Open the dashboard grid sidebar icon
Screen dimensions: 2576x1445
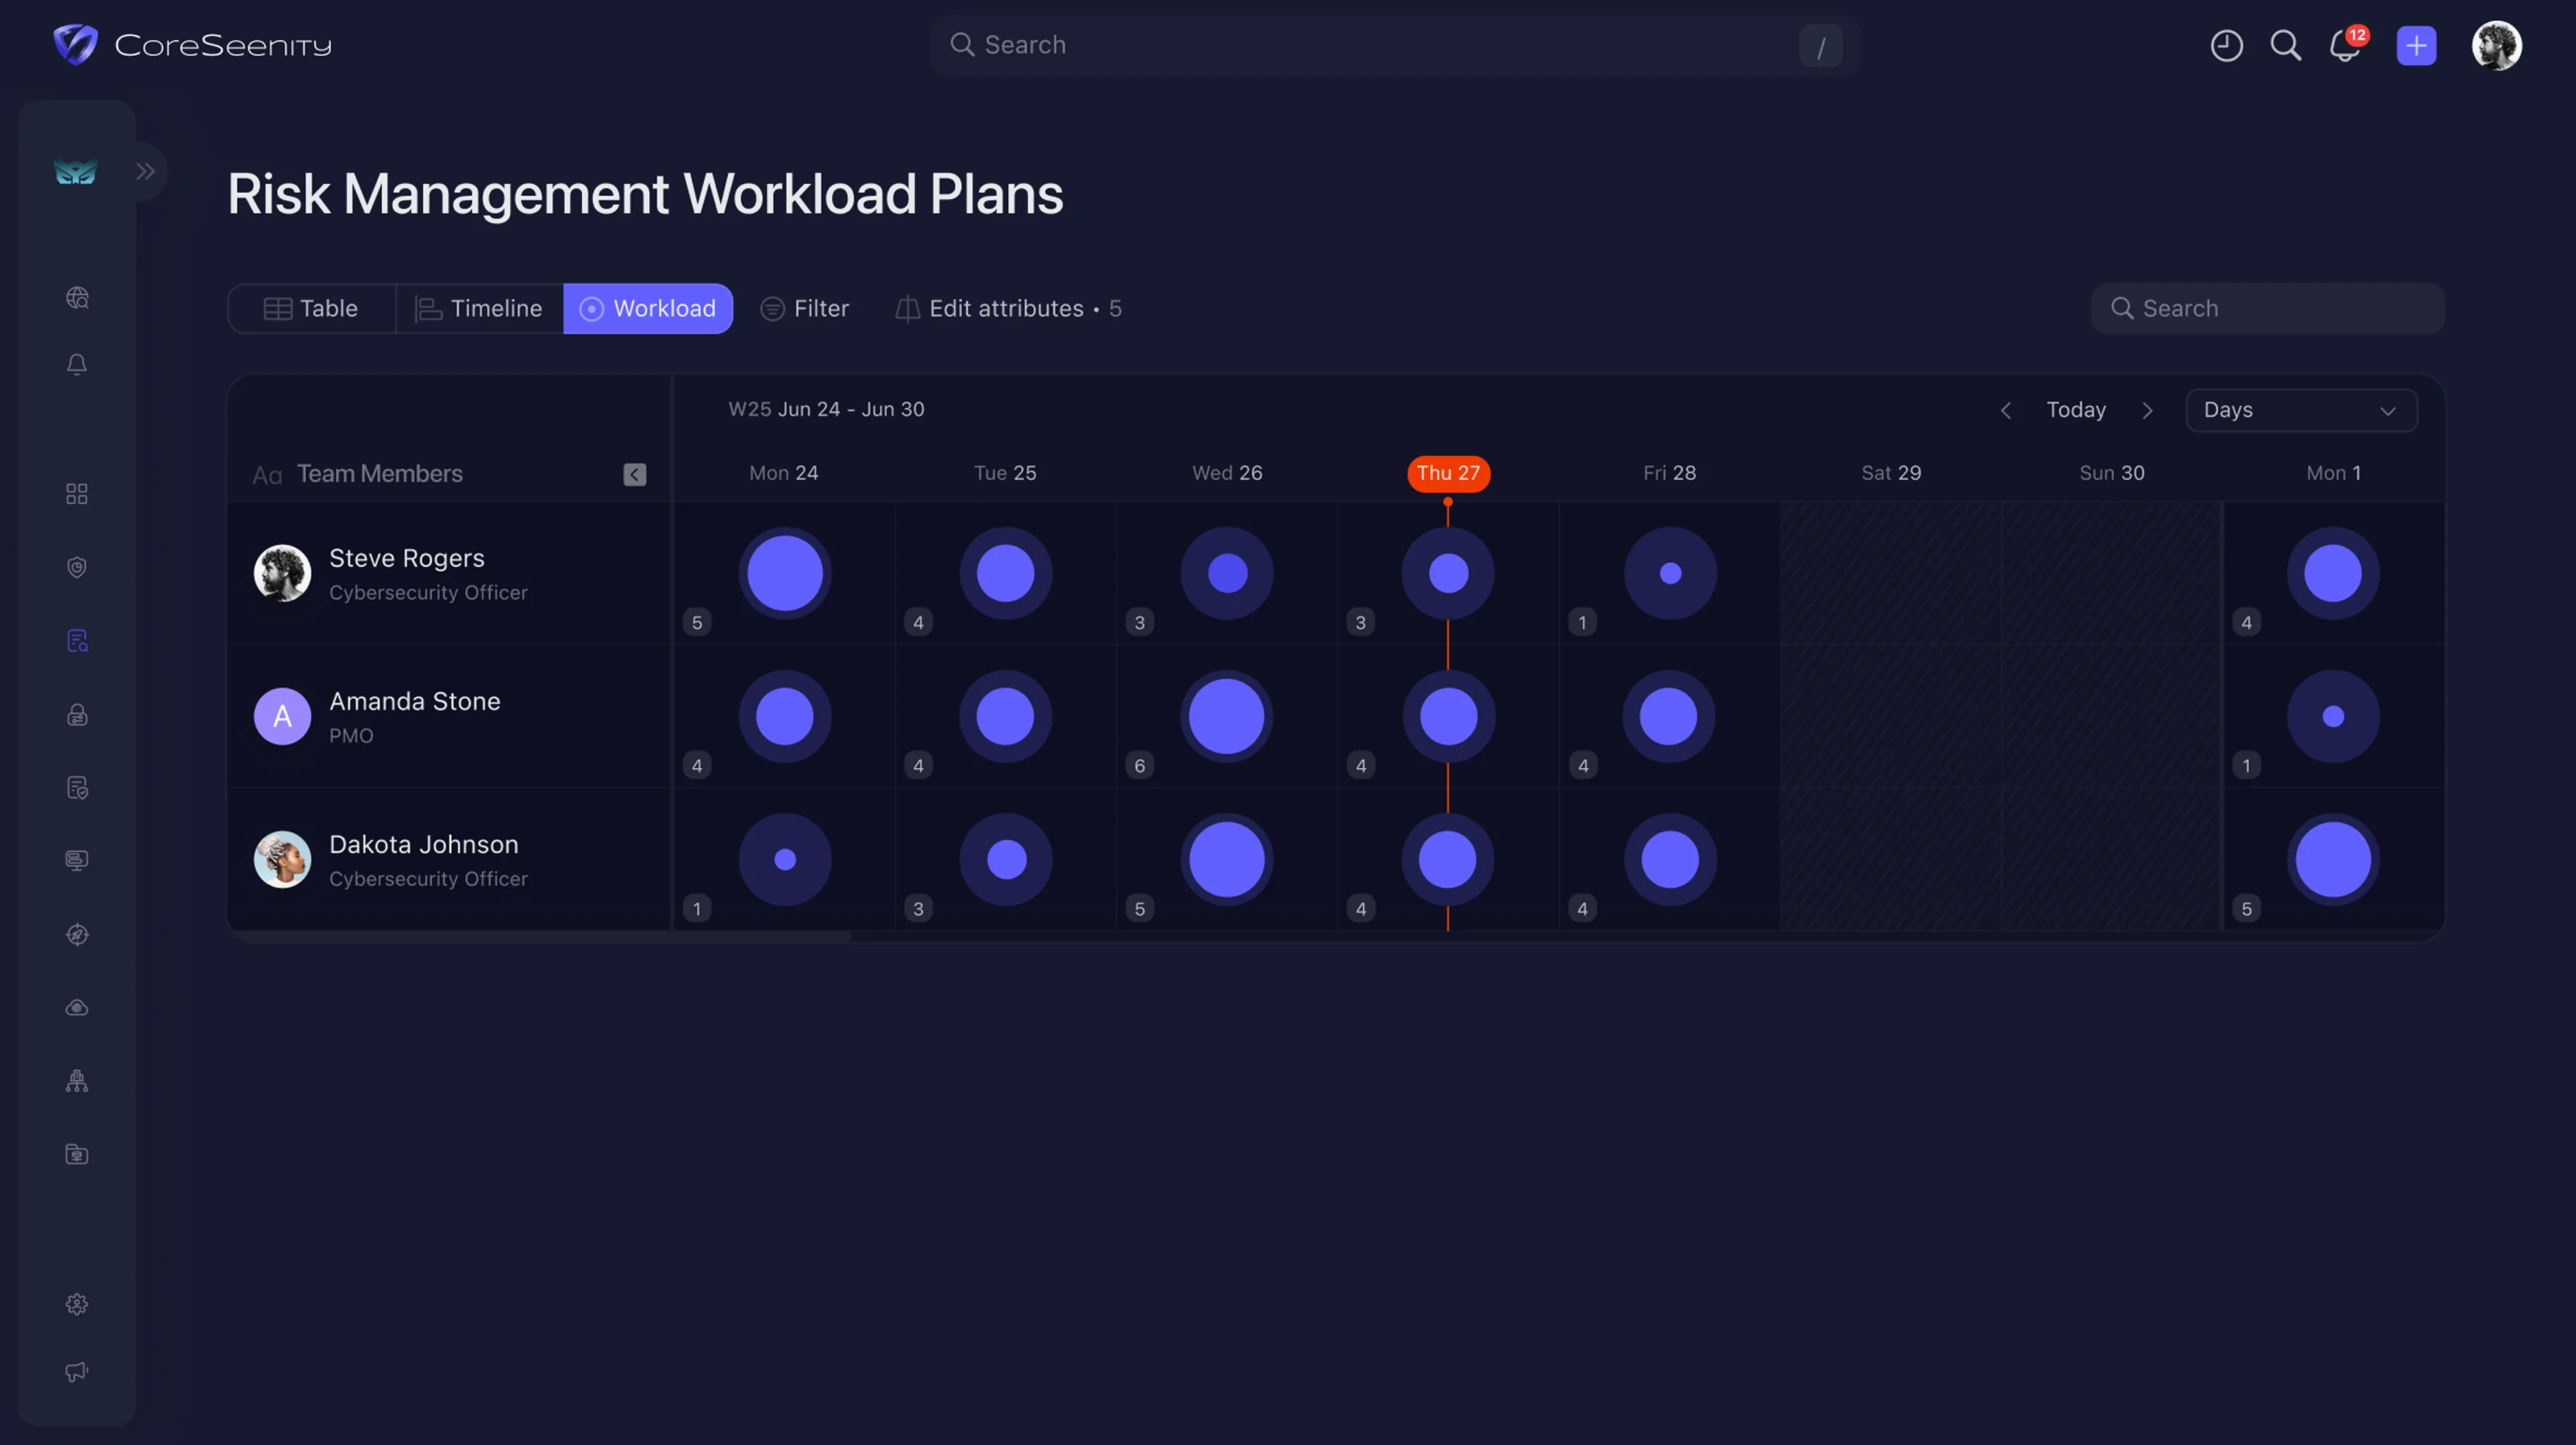(77, 494)
